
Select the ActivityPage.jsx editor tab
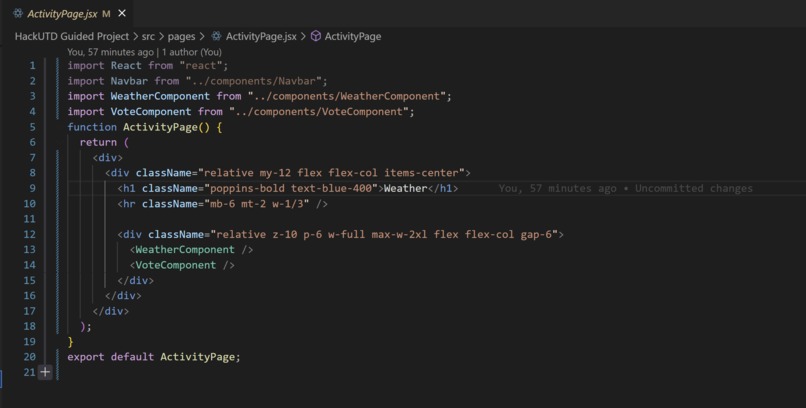67,13
